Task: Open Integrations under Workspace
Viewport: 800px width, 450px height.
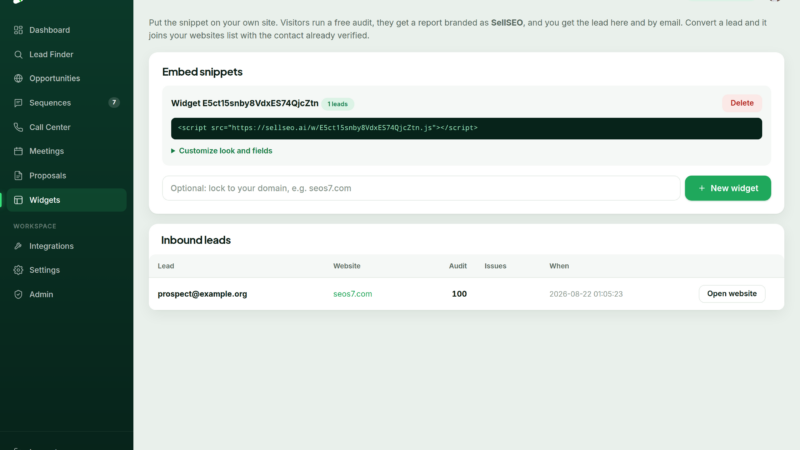Action: [x=66, y=246]
